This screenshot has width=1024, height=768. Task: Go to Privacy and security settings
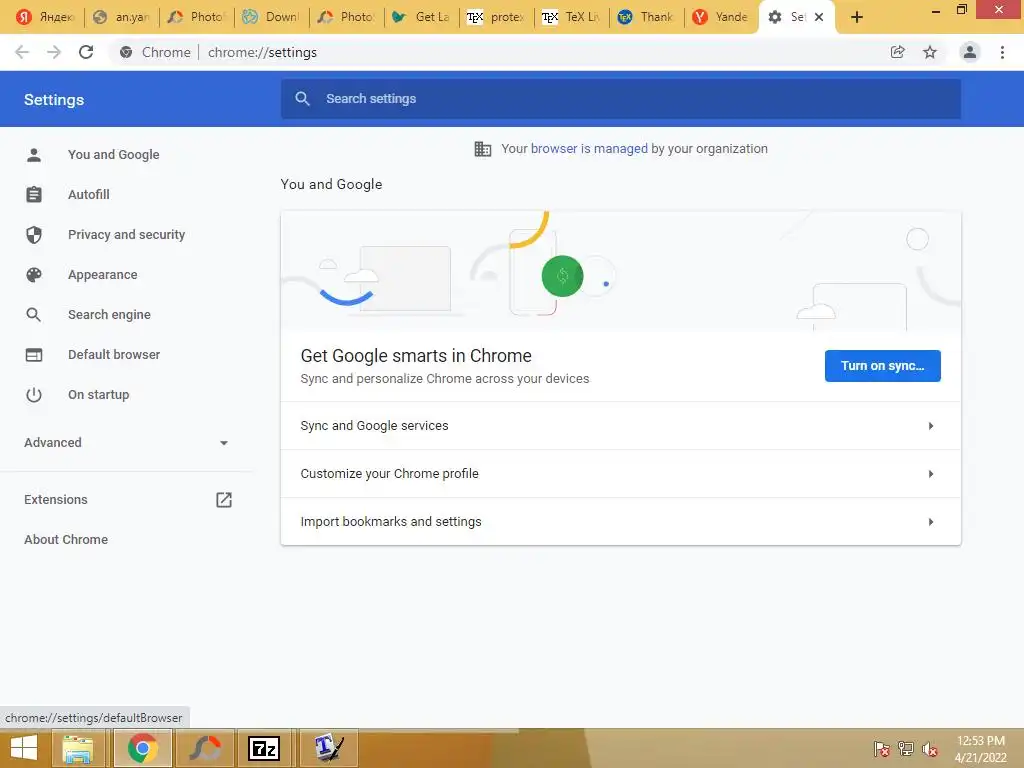pyautogui.click(x=127, y=234)
